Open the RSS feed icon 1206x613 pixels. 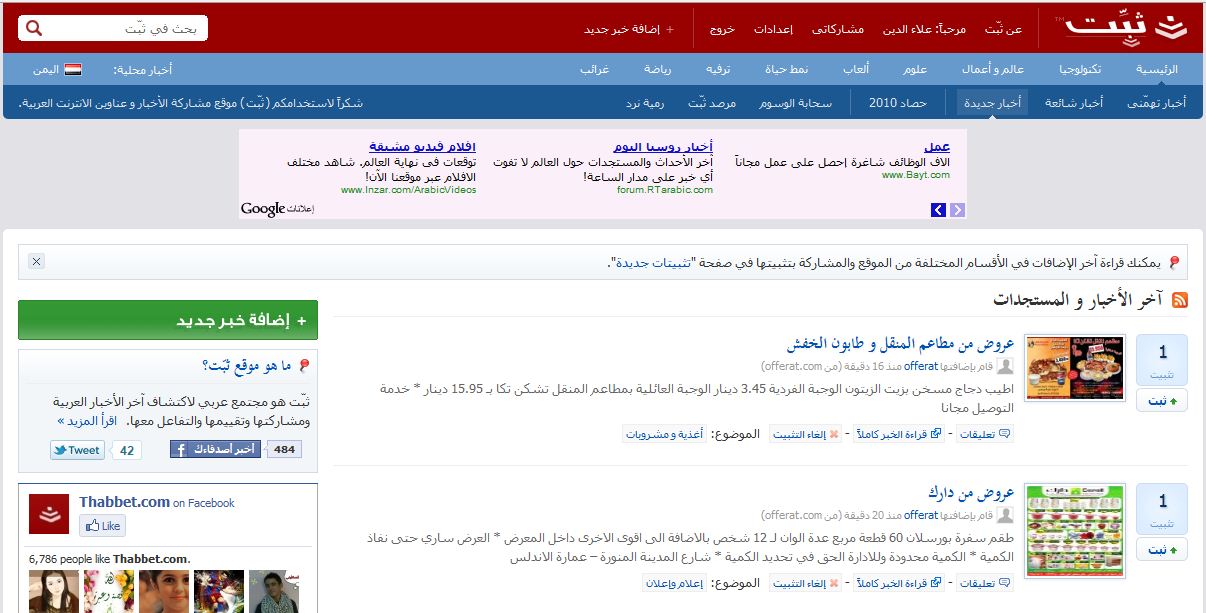pos(1180,300)
